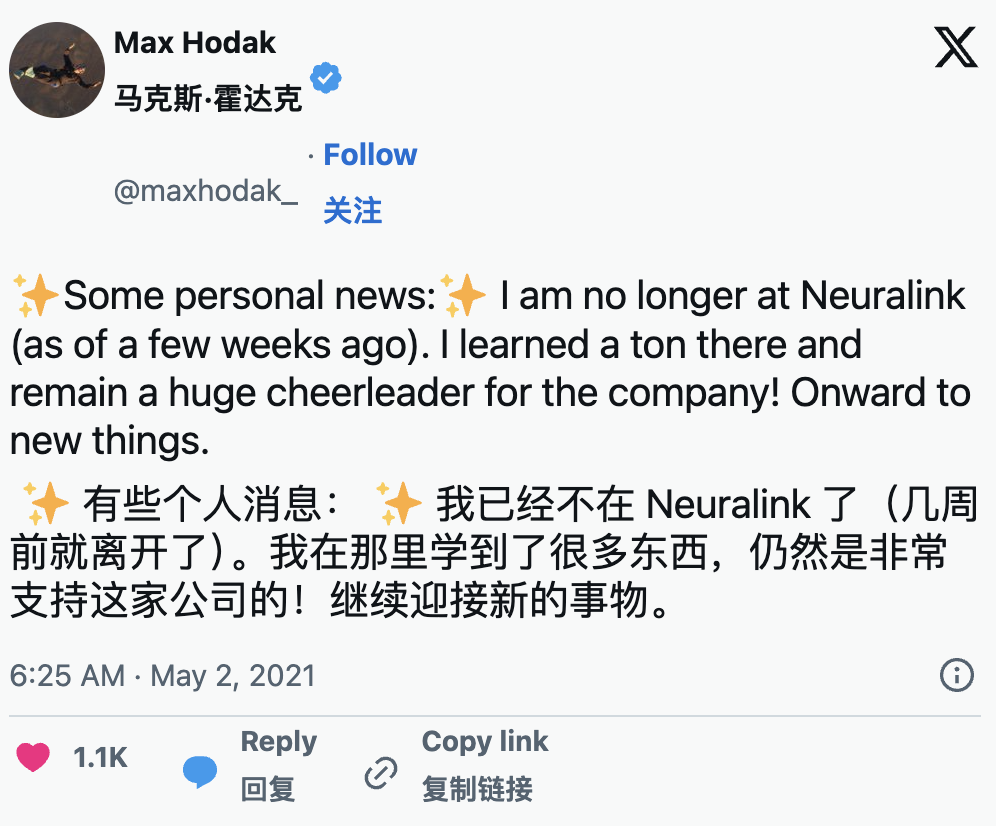Open Max Hodak's profile picture
Screen dimensions: 996x826
coord(57,69)
